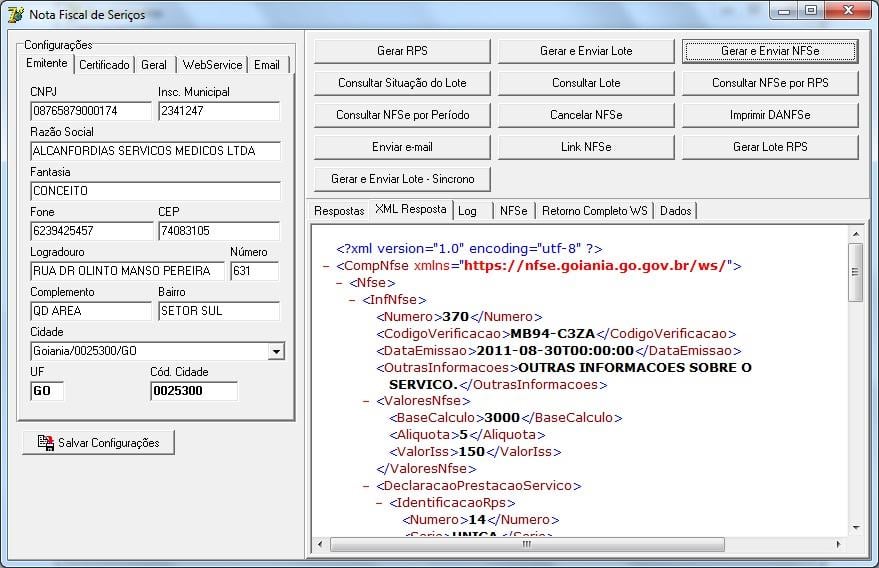Show the Respostas tab
This screenshot has height=568, width=879.
[339, 211]
